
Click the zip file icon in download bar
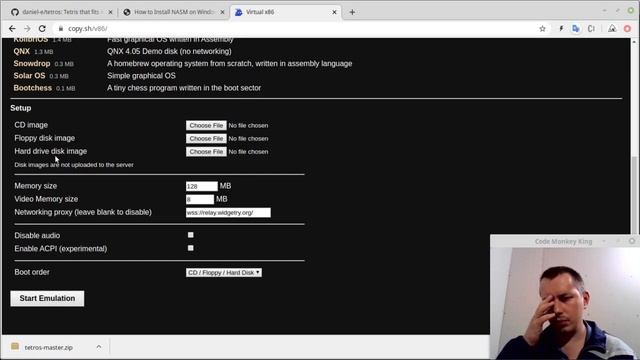point(15,347)
